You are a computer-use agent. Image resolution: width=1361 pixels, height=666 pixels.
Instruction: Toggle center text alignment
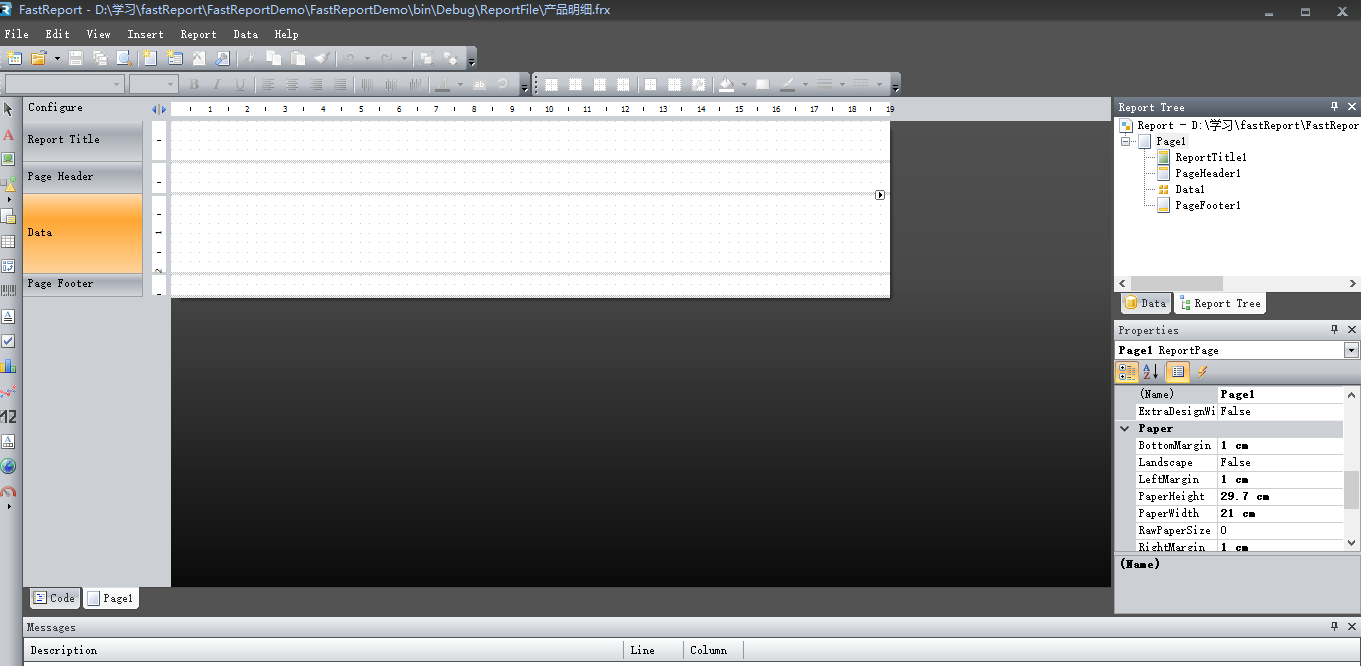click(x=292, y=85)
